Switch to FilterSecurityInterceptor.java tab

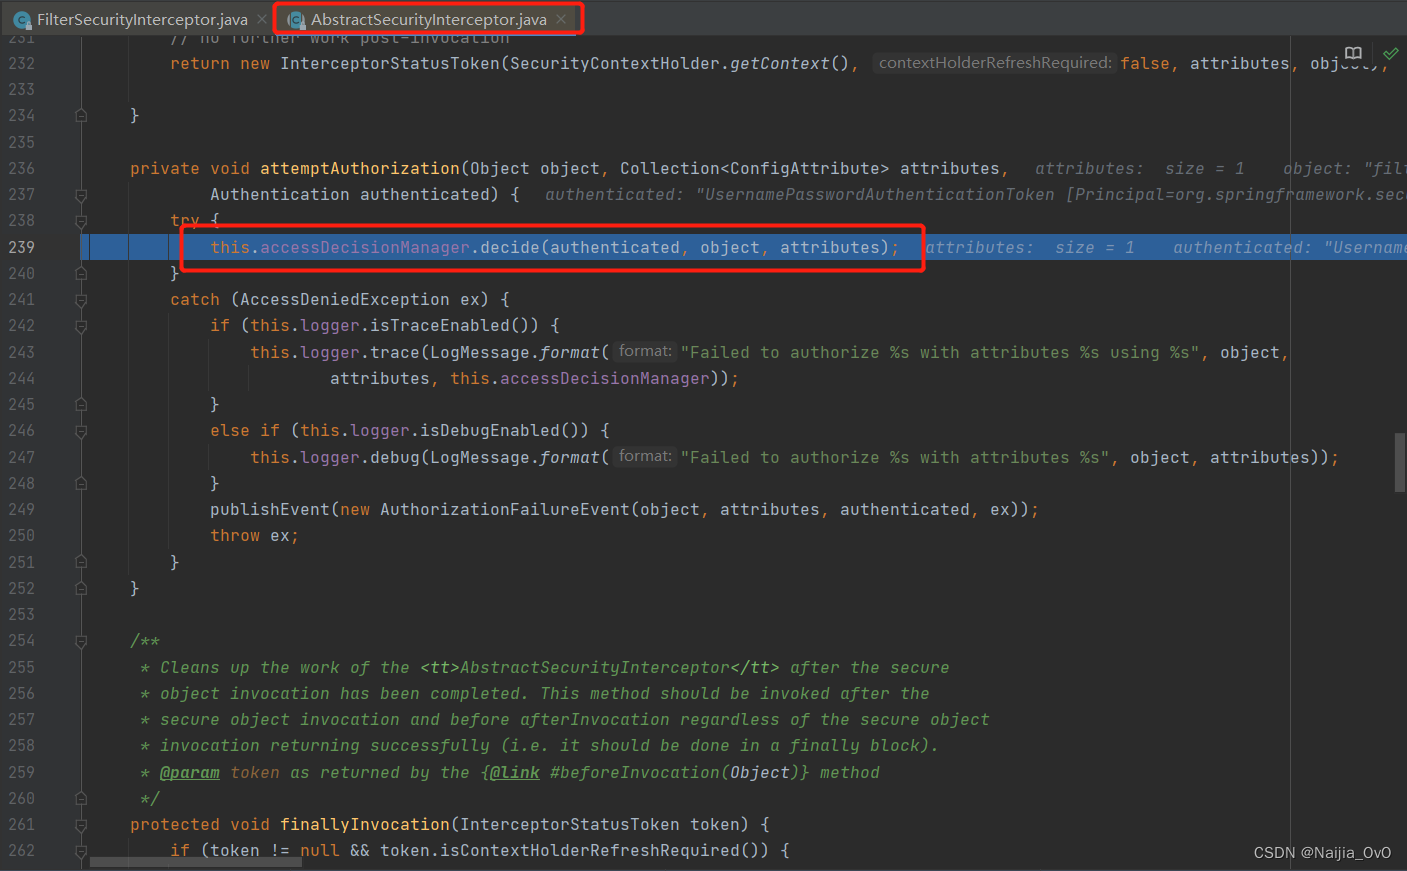pos(142,19)
